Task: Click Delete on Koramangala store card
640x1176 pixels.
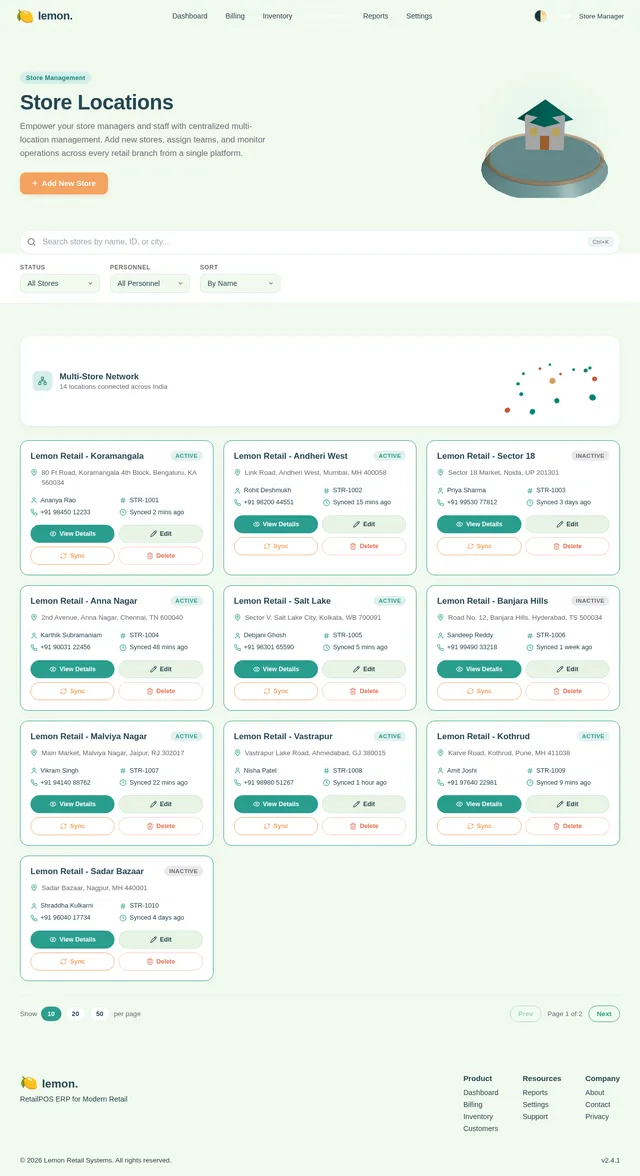Action: click(x=161, y=556)
